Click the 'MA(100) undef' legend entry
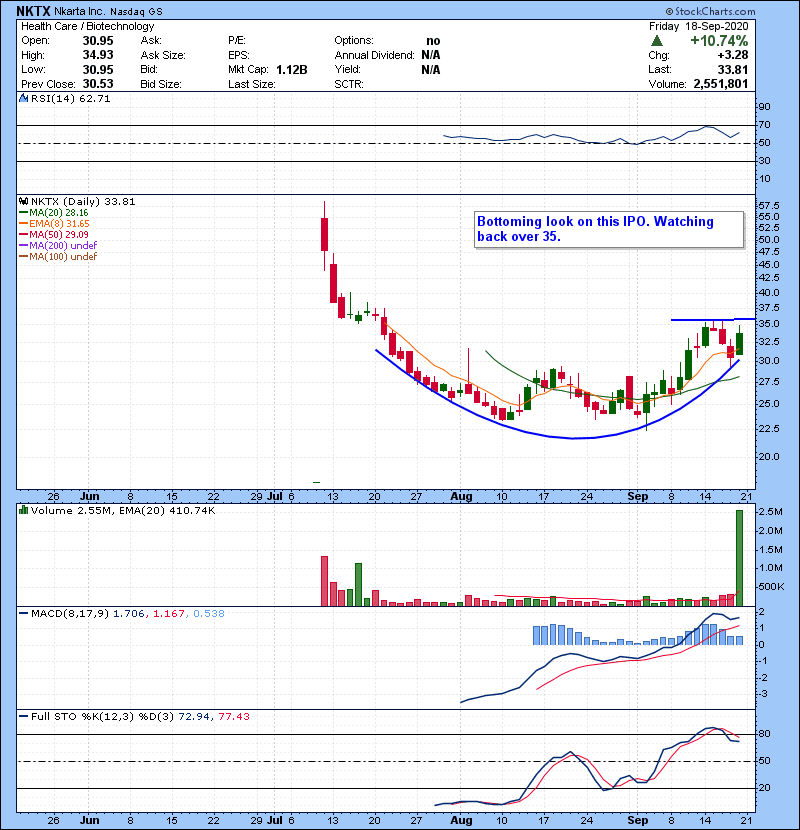This screenshot has height=830, width=800. click(x=63, y=257)
